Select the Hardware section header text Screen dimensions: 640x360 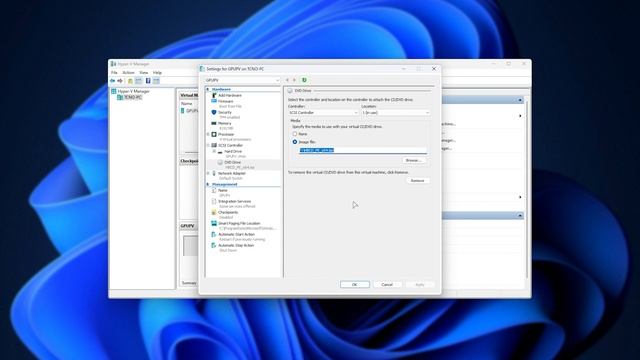[221, 89]
